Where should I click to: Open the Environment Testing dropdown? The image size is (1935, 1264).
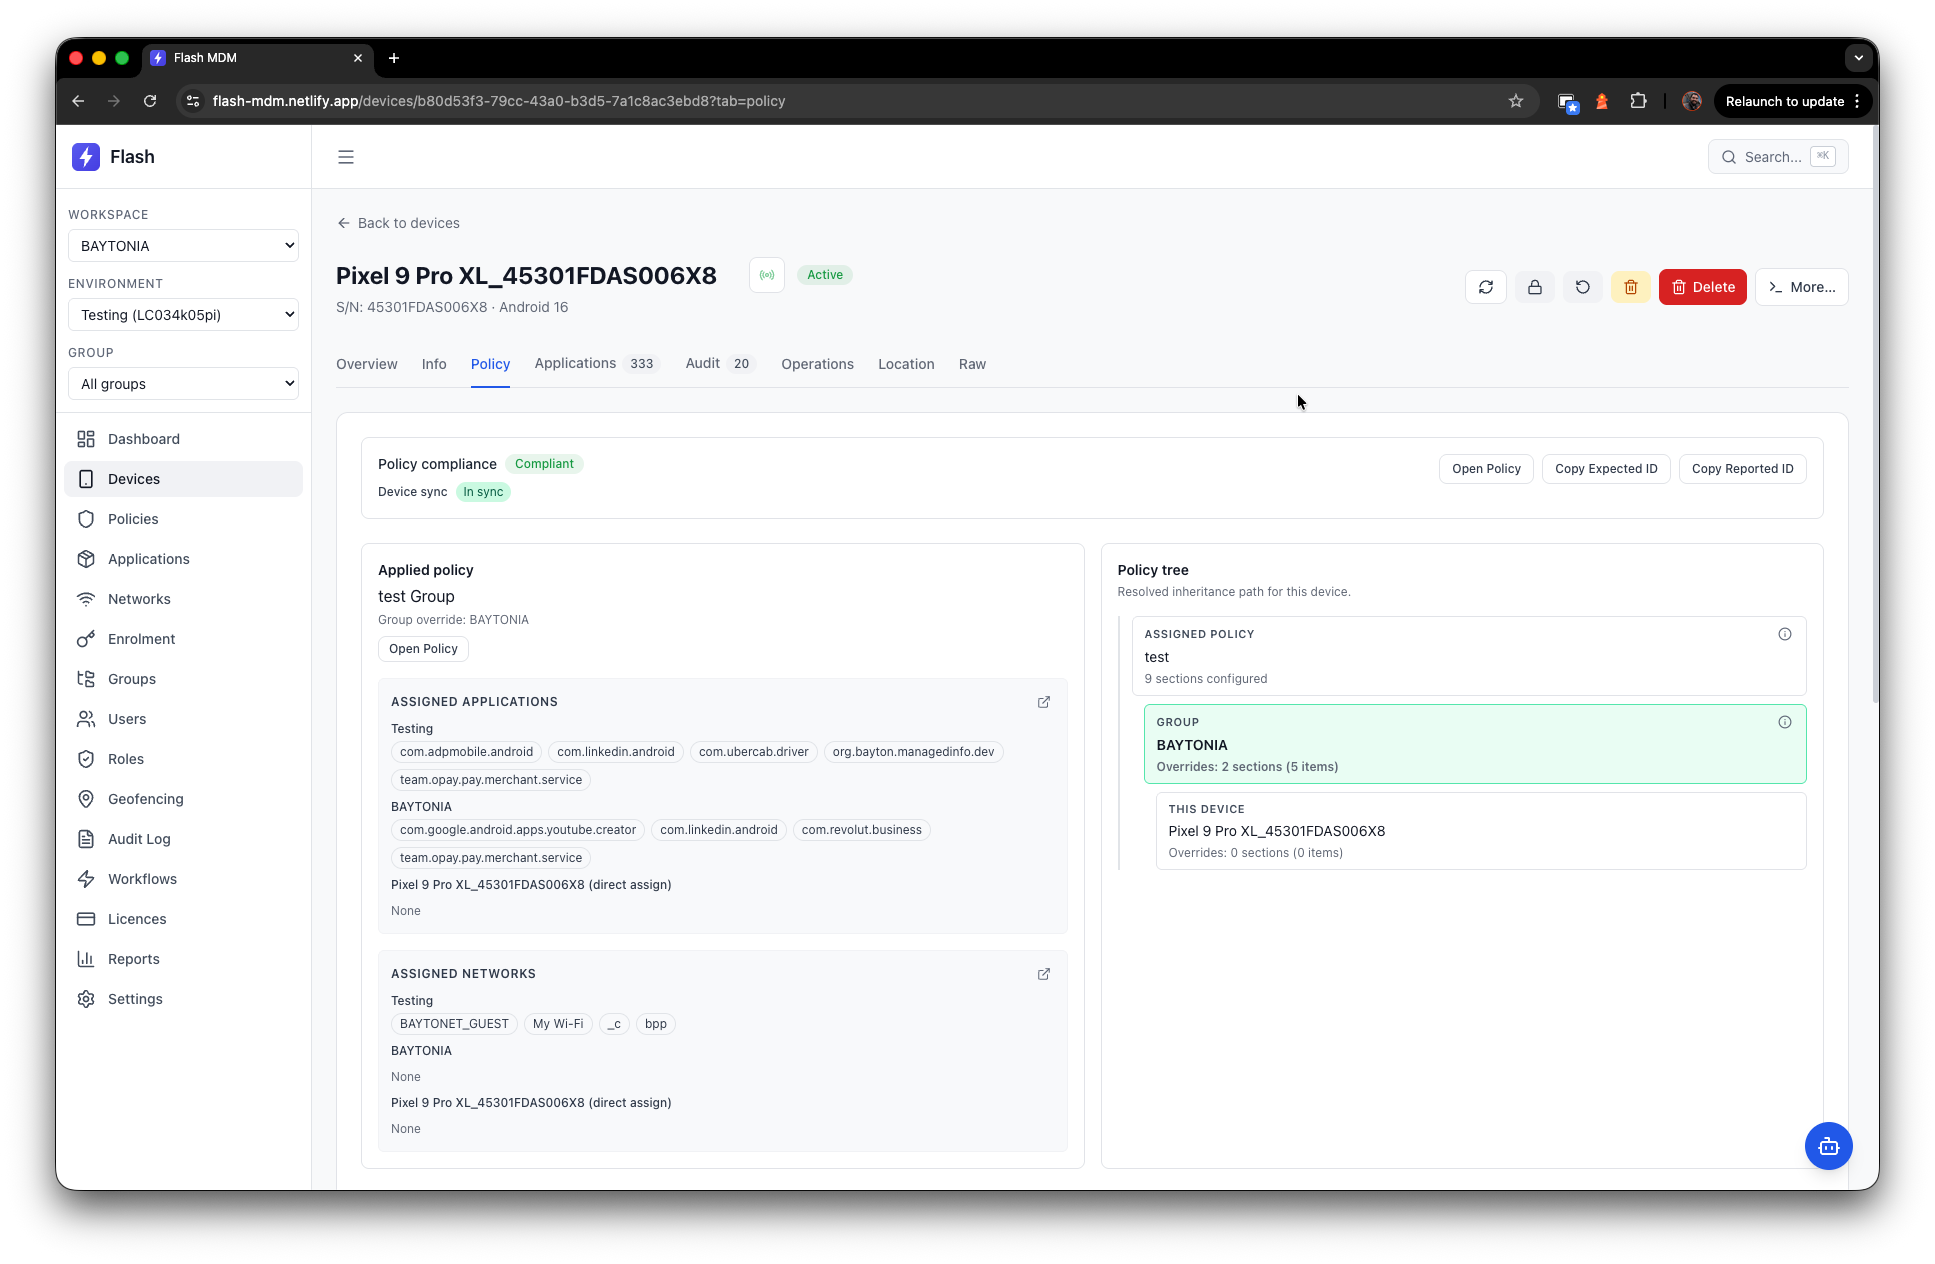coord(183,315)
